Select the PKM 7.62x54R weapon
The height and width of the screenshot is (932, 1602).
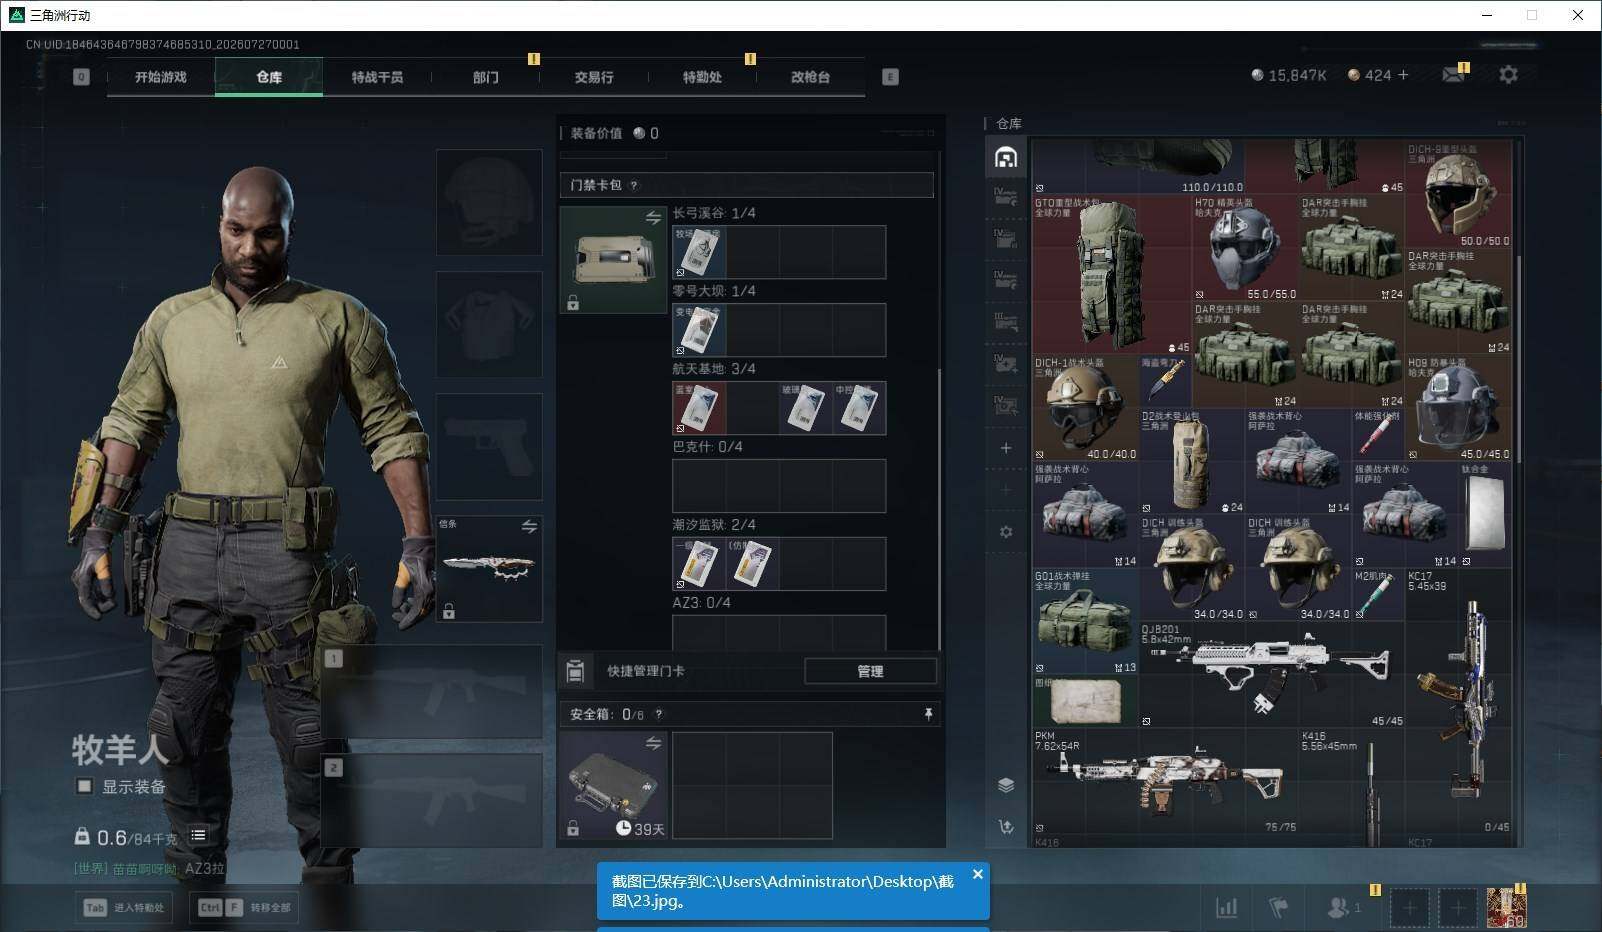coord(1165,781)
